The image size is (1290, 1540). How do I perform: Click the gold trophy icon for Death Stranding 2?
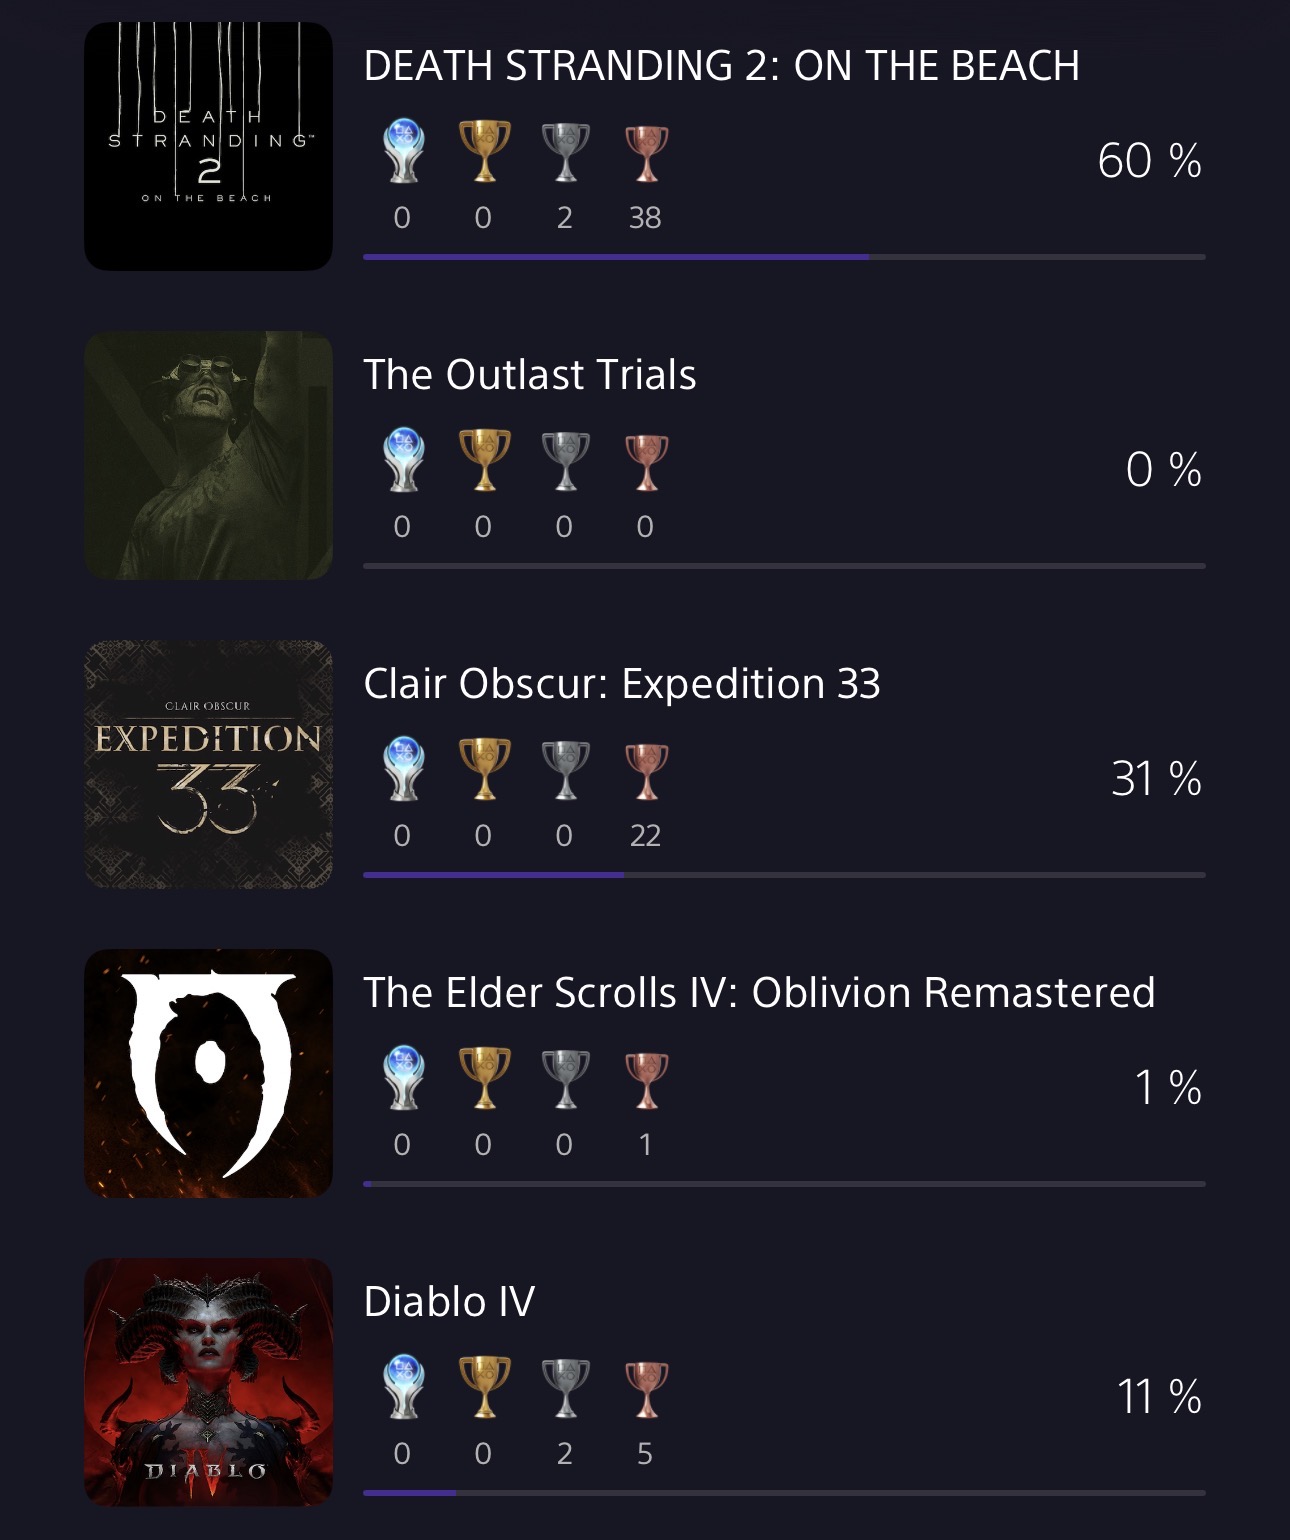click(484, 152)
